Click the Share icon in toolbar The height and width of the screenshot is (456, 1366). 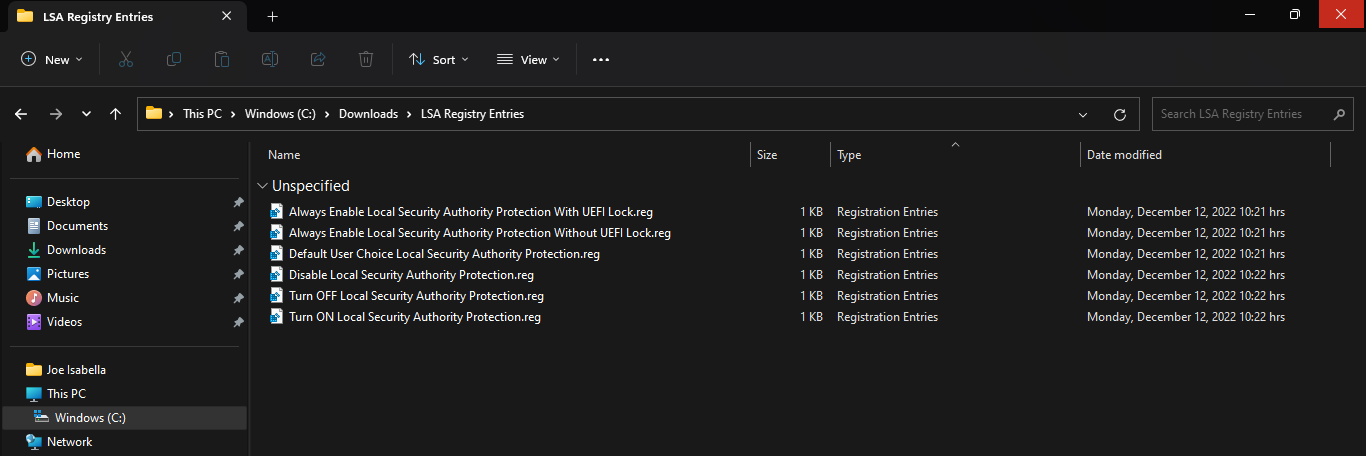[x=318, y=59]
